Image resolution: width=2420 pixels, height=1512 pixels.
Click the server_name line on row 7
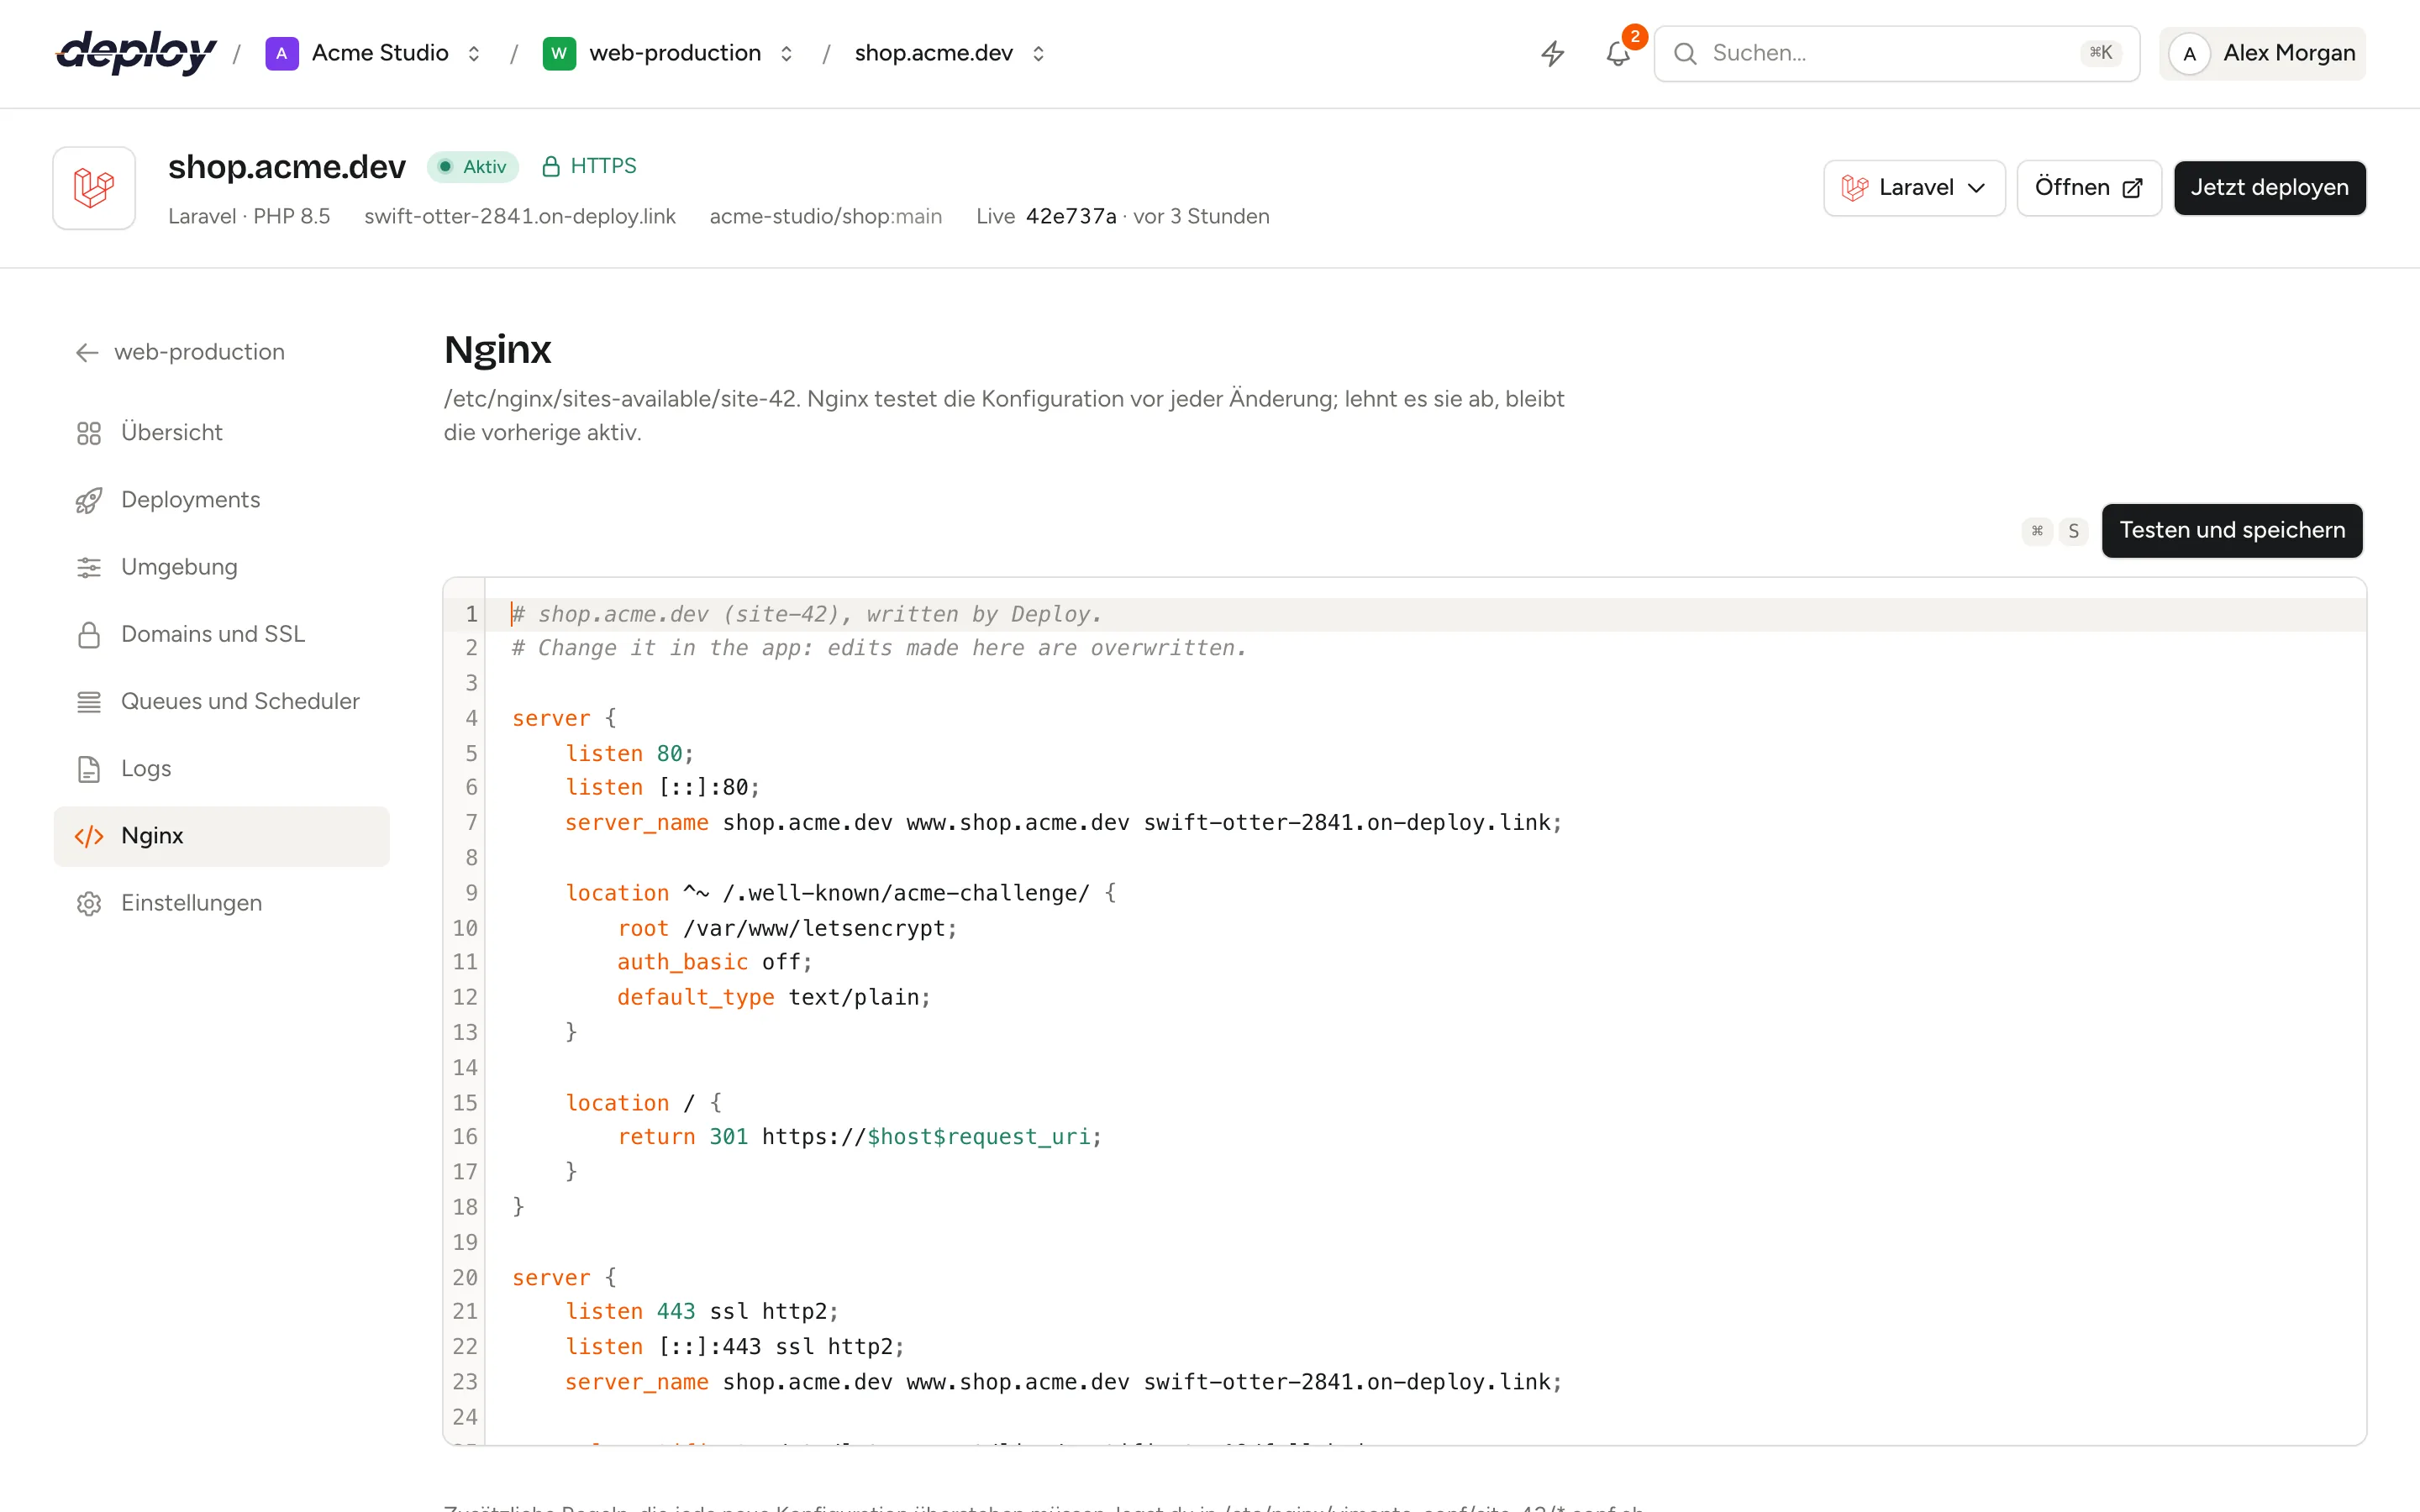1064,823
